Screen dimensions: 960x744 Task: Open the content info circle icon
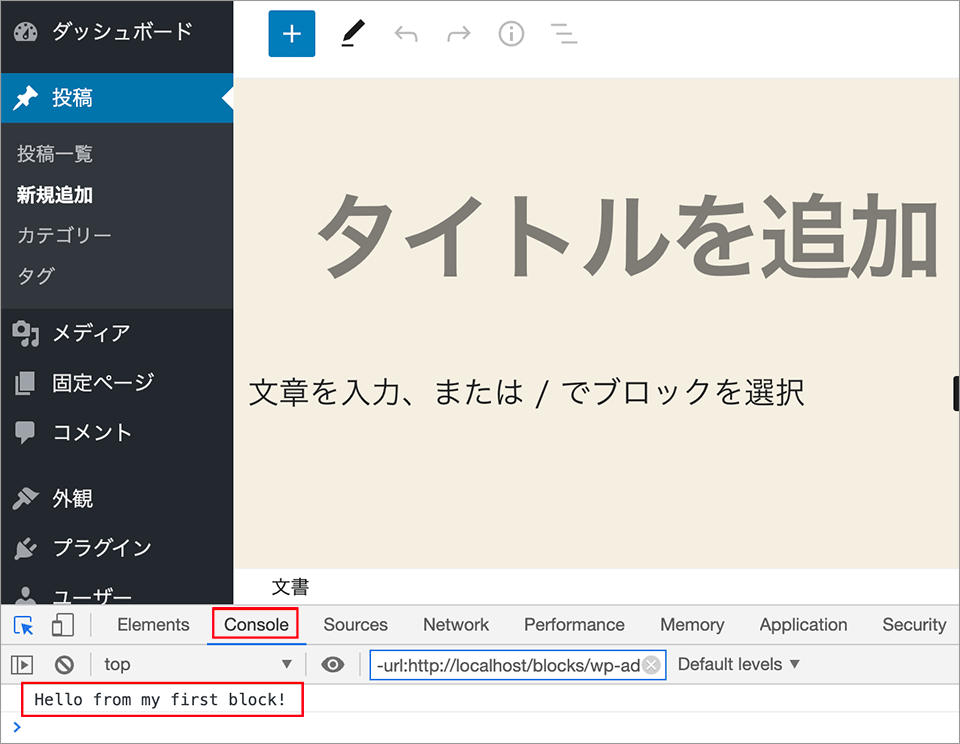[x=511, y=34]
